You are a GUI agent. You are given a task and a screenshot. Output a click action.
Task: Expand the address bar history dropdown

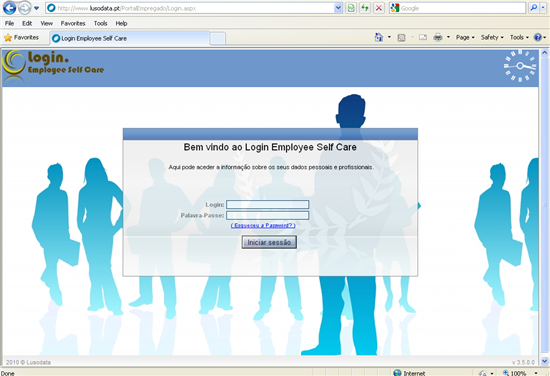click(338, 8)
